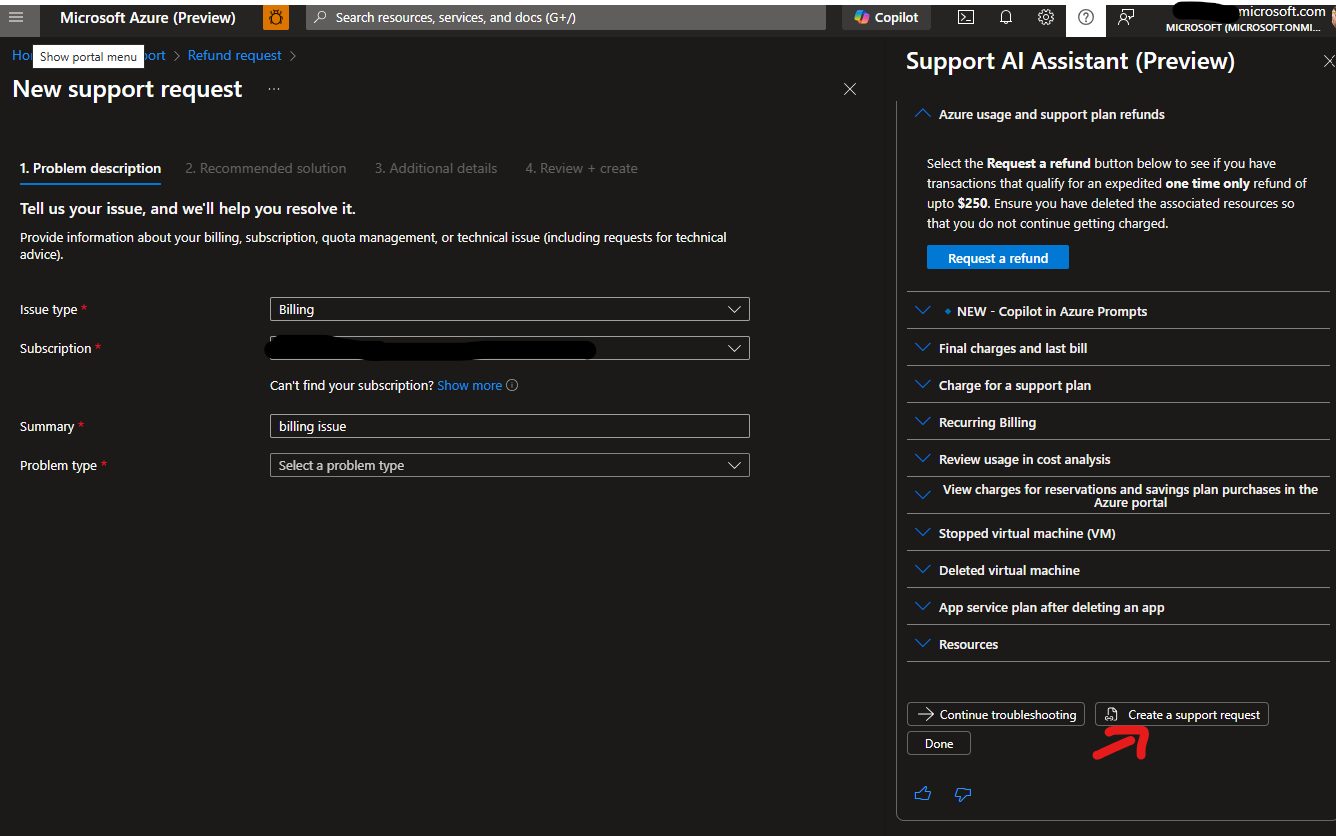This screenshot has width=1336, height=836.
Task: Open the notifications bell
Action: pyautogui.click(x=1006, y=17)
